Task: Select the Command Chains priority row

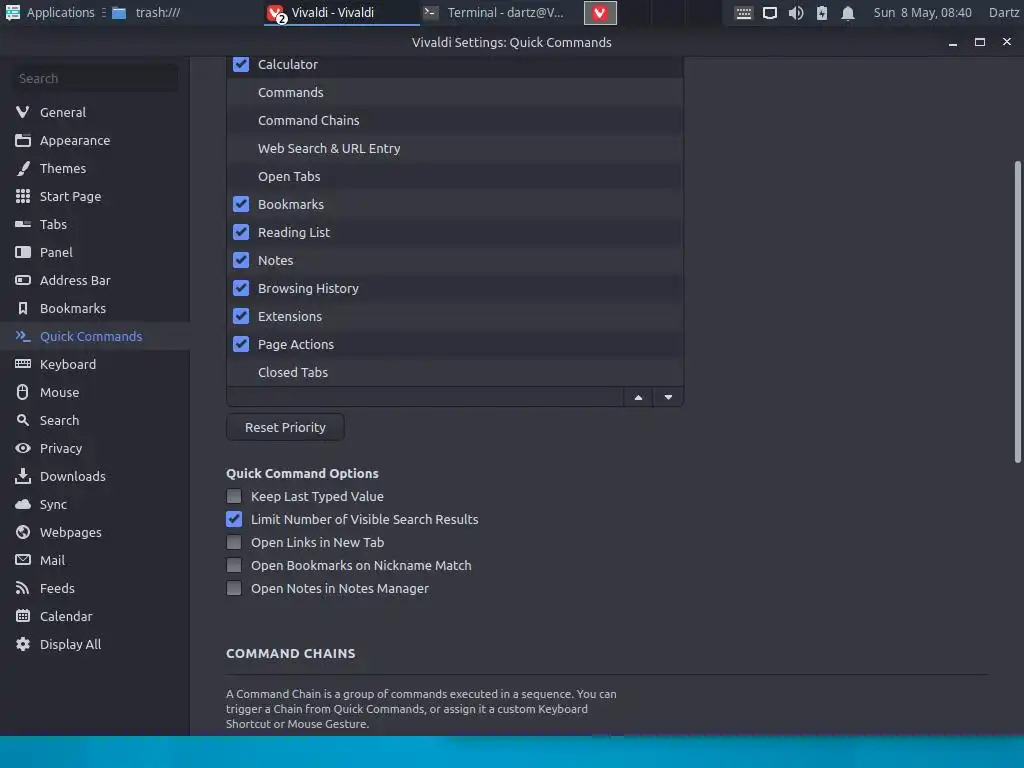Action: (x=455, y=120)
